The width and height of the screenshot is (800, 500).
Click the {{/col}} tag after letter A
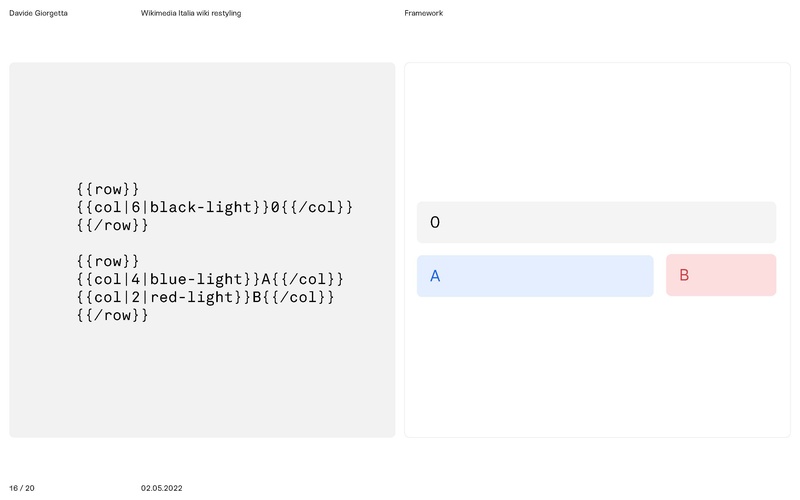[307, 279]
